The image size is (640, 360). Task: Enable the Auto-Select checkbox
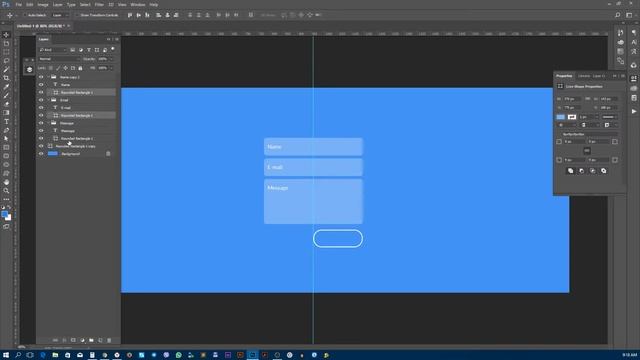(24, 15)
